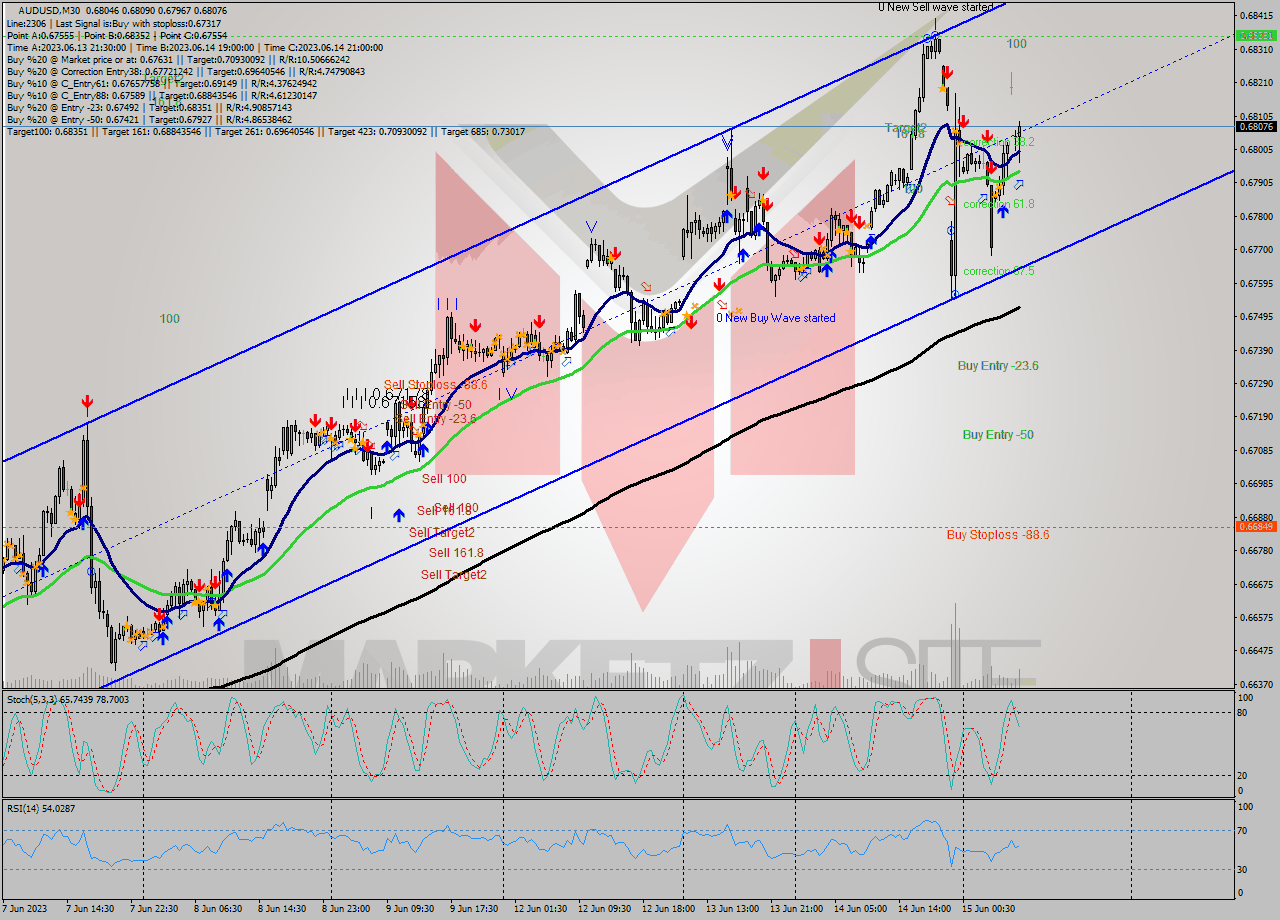Click the green '100' label near the top right
This screenshot has height=920, width=1280.
pos(1016,44)
